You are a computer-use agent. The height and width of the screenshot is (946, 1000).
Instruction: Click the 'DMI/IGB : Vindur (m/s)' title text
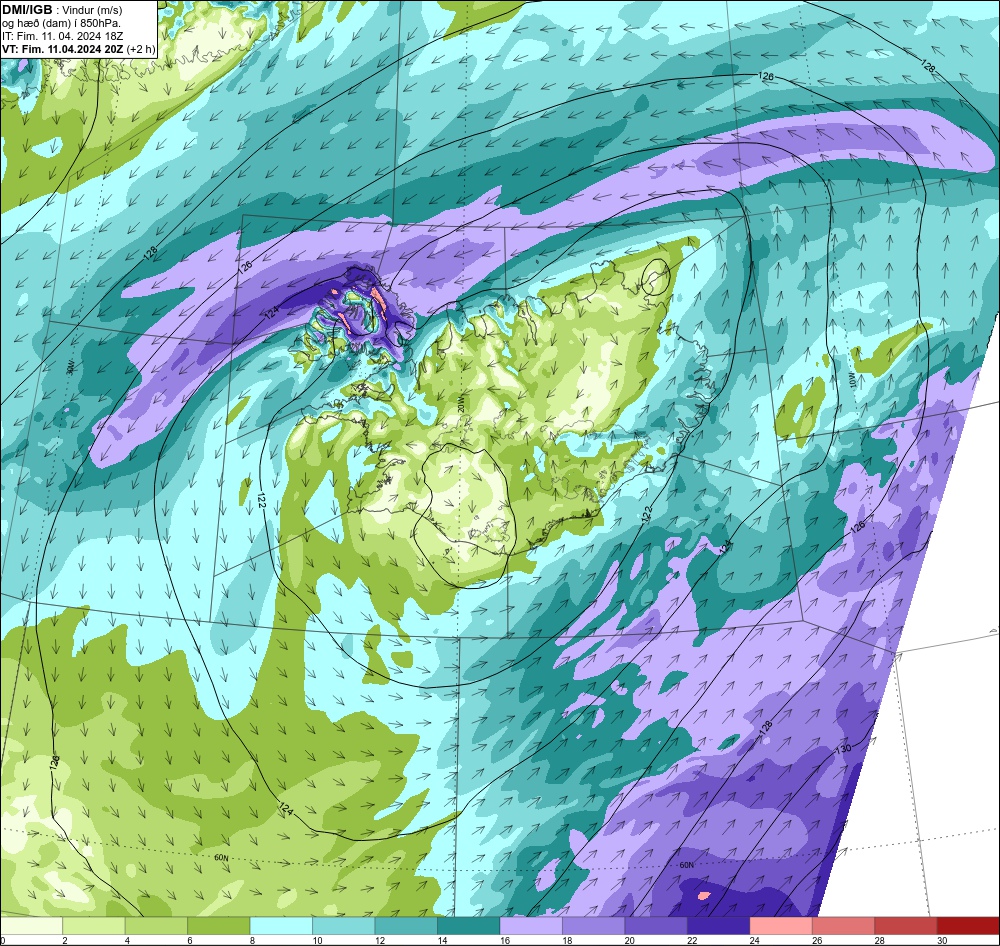coord(62,10)
